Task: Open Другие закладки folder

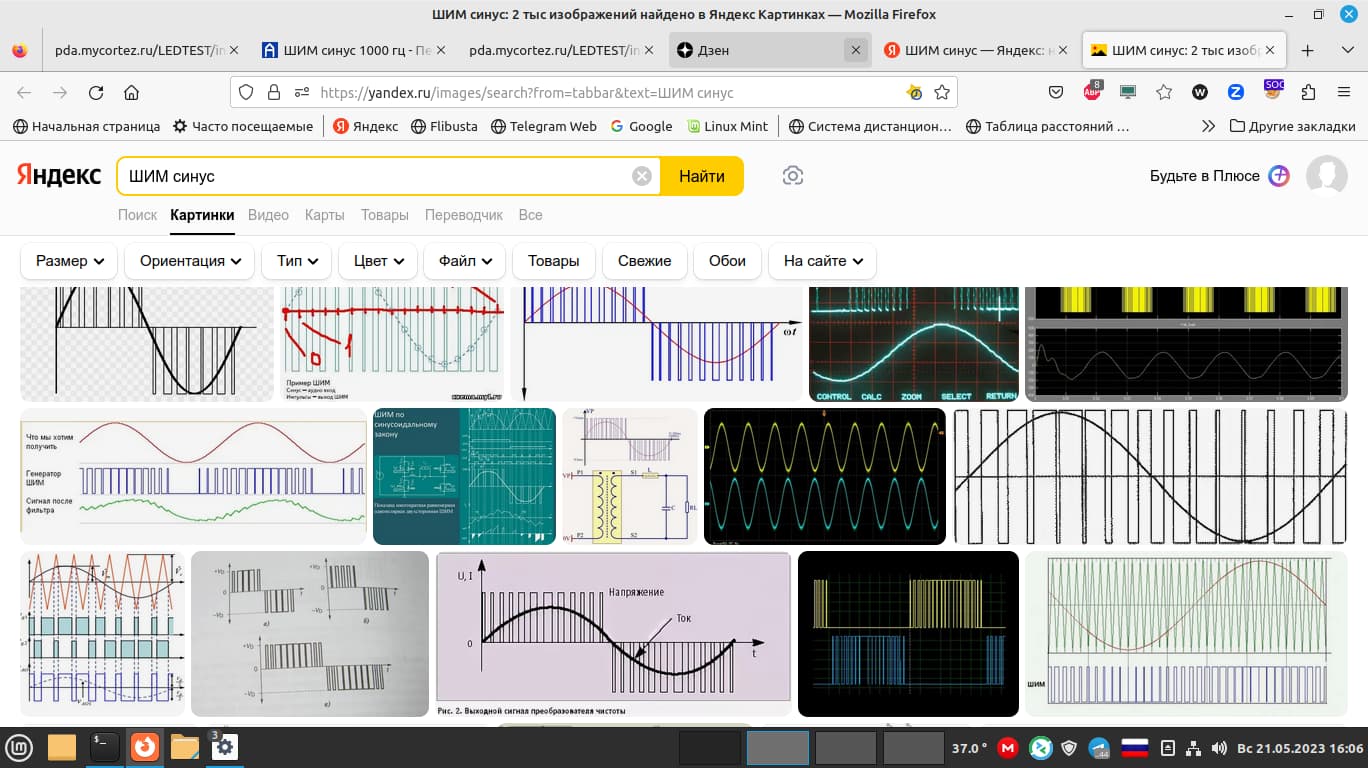Action: pos(1293,126)
